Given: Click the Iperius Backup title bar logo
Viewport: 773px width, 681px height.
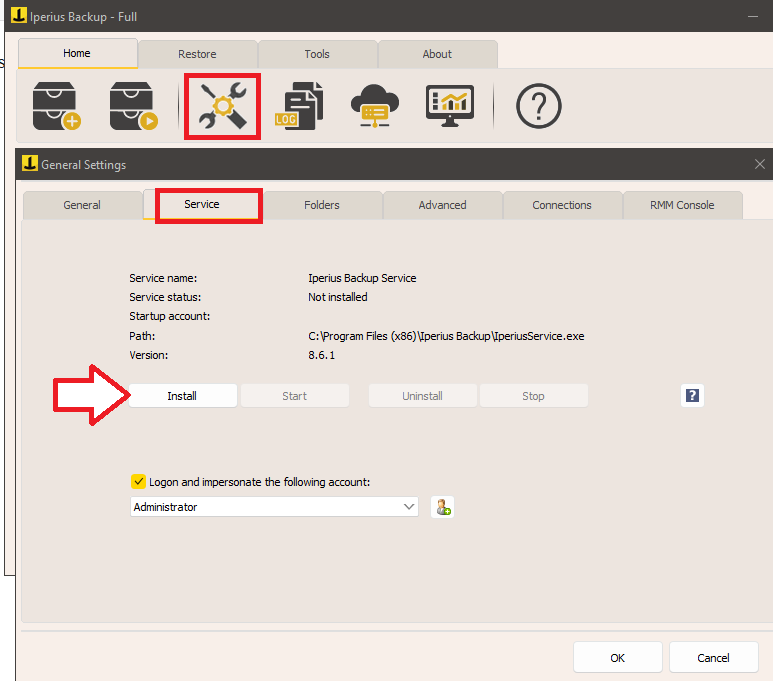Looking at the screenshot, I should tap(19, 15).
